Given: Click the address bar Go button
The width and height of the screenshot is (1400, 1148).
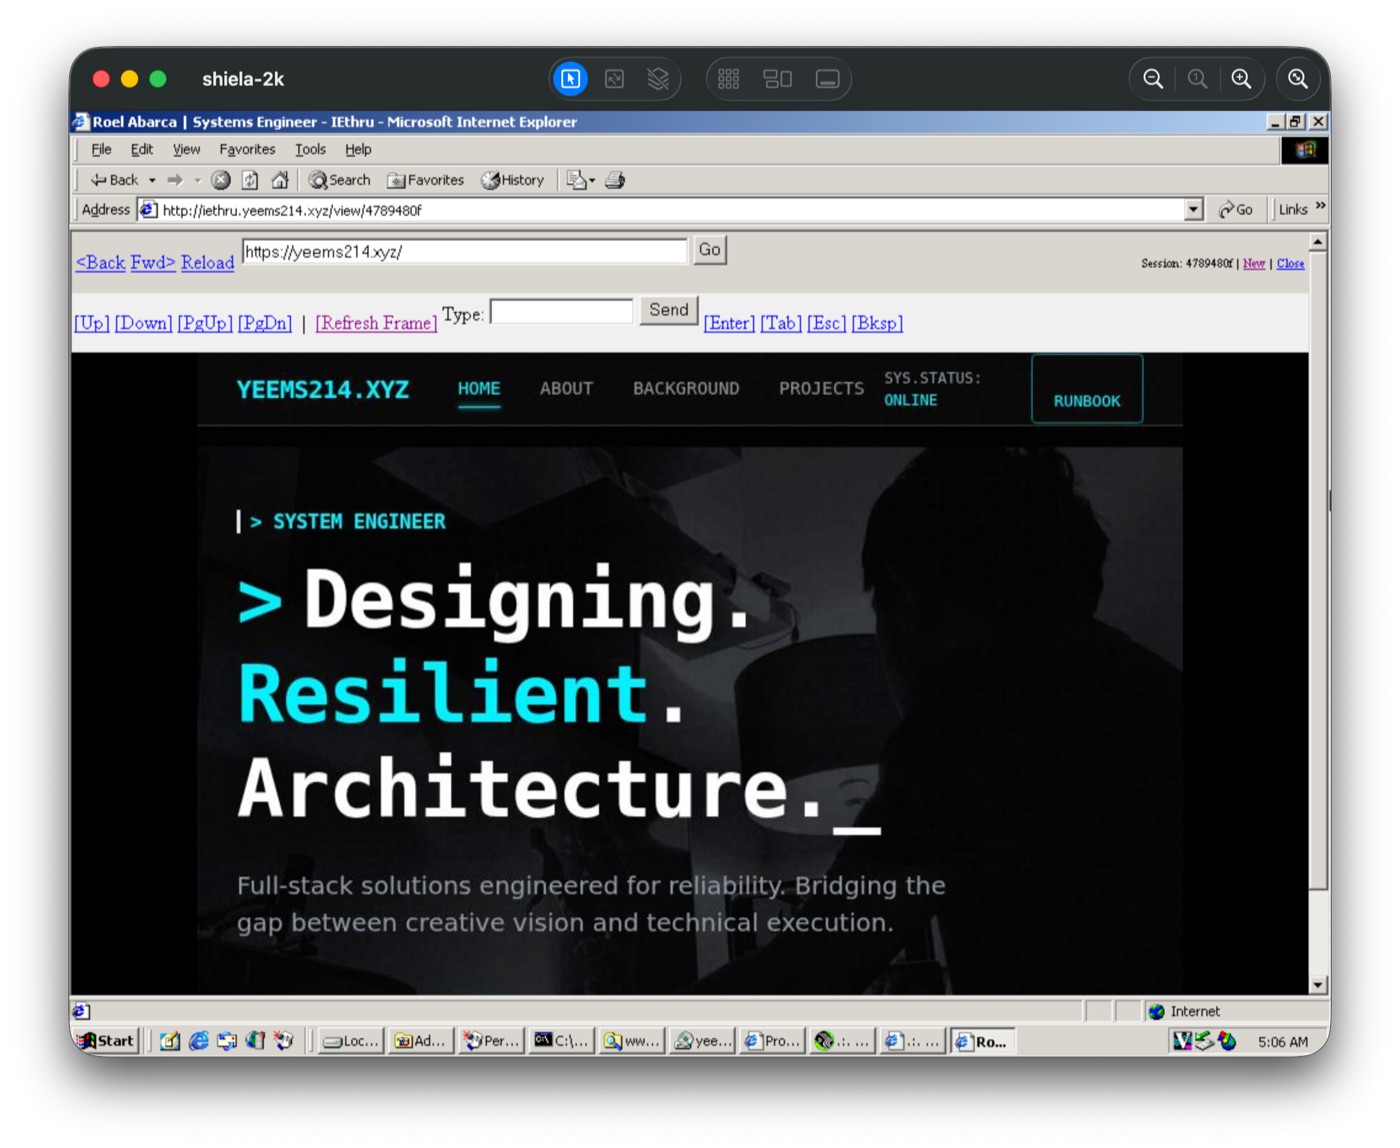Looking at the screenshot, I should [x=1236, y=210].
